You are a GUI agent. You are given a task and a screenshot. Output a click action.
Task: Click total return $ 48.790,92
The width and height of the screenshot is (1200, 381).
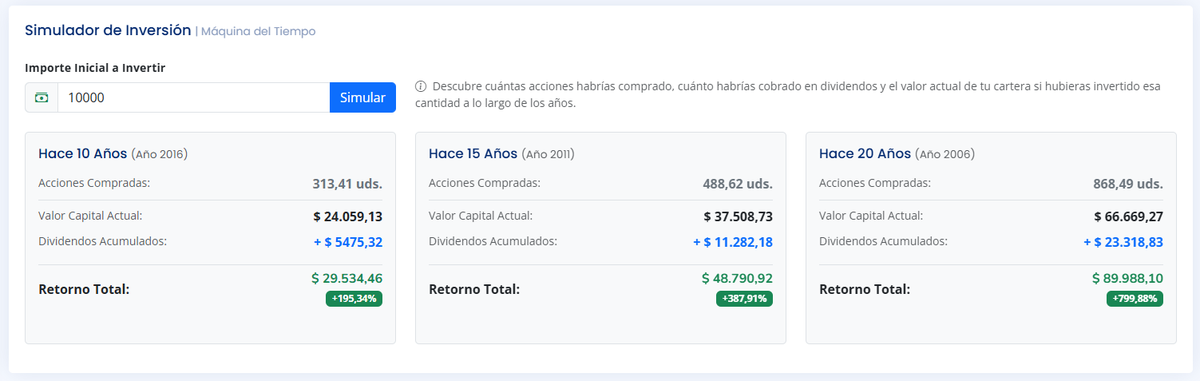tap(737, 278)
